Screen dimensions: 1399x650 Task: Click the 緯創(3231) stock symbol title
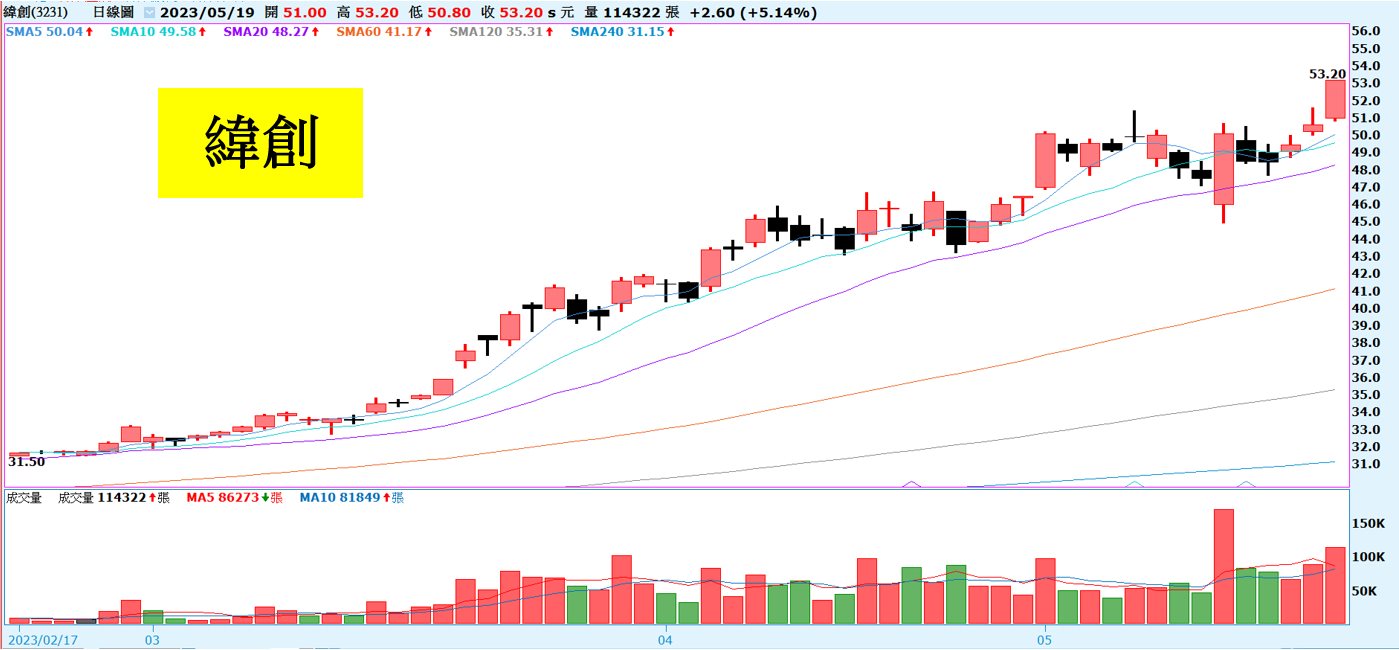tap(37, 13)
